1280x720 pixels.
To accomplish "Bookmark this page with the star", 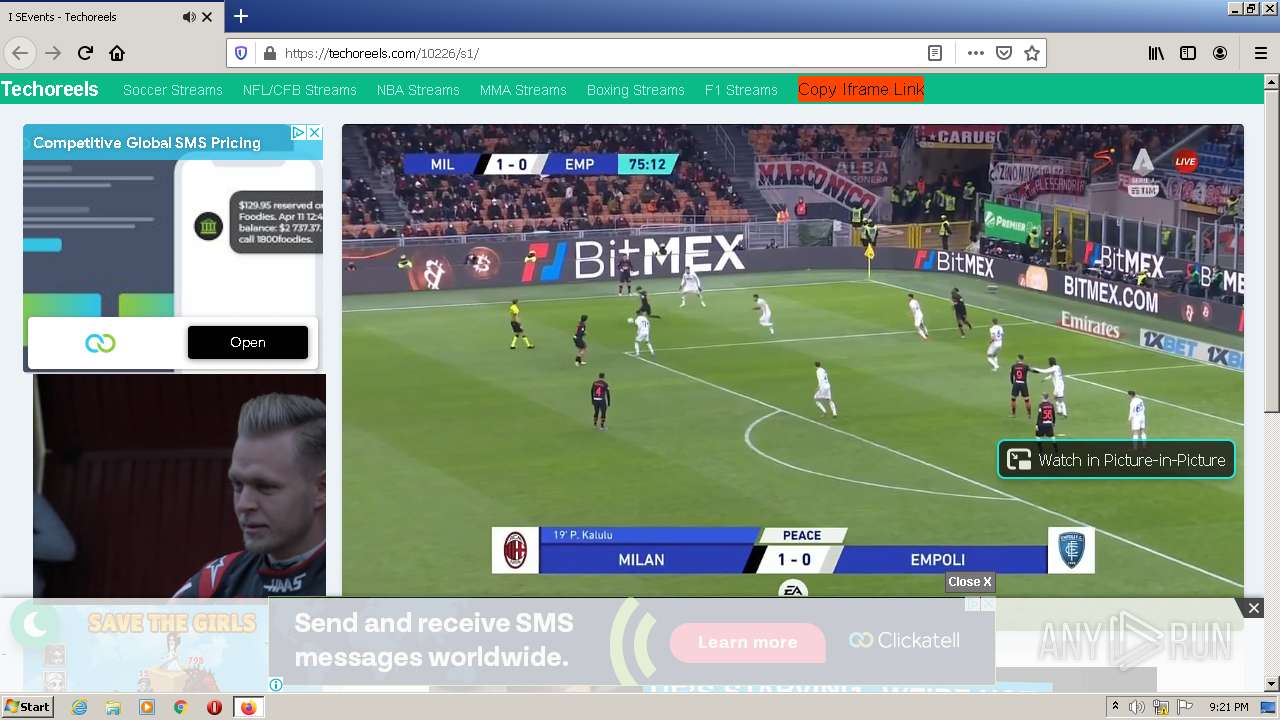I will click(x=1032, y=53).
